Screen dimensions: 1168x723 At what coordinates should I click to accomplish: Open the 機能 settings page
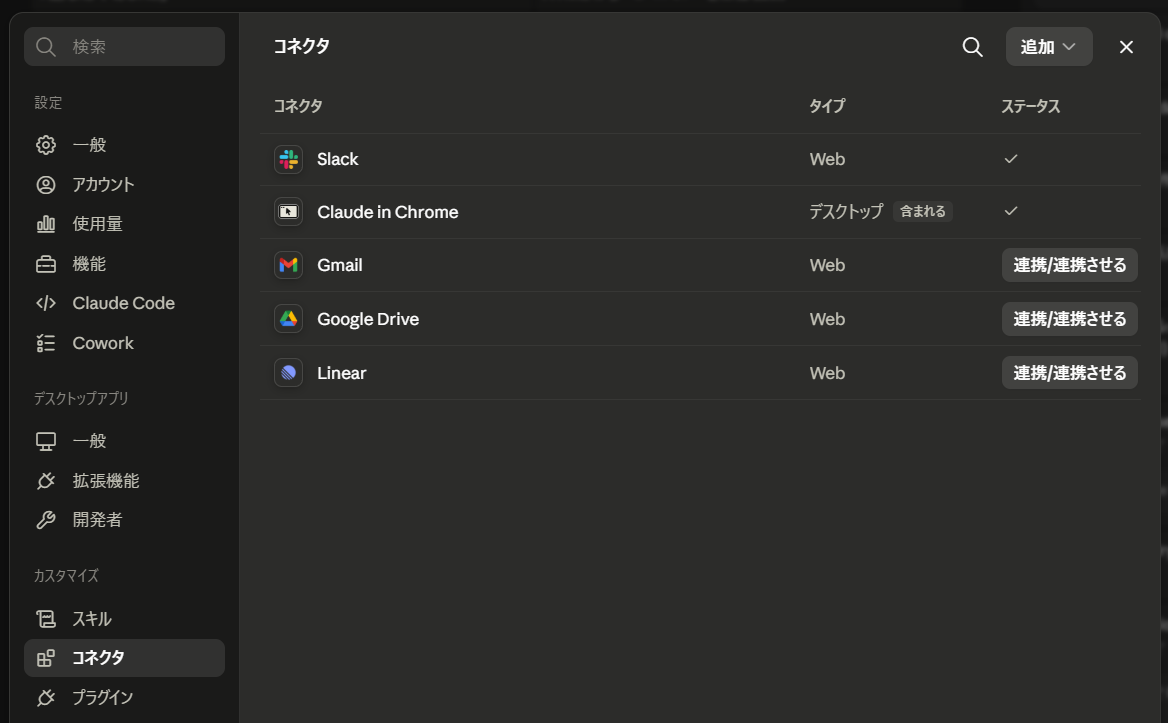click(x=124, y=264)
